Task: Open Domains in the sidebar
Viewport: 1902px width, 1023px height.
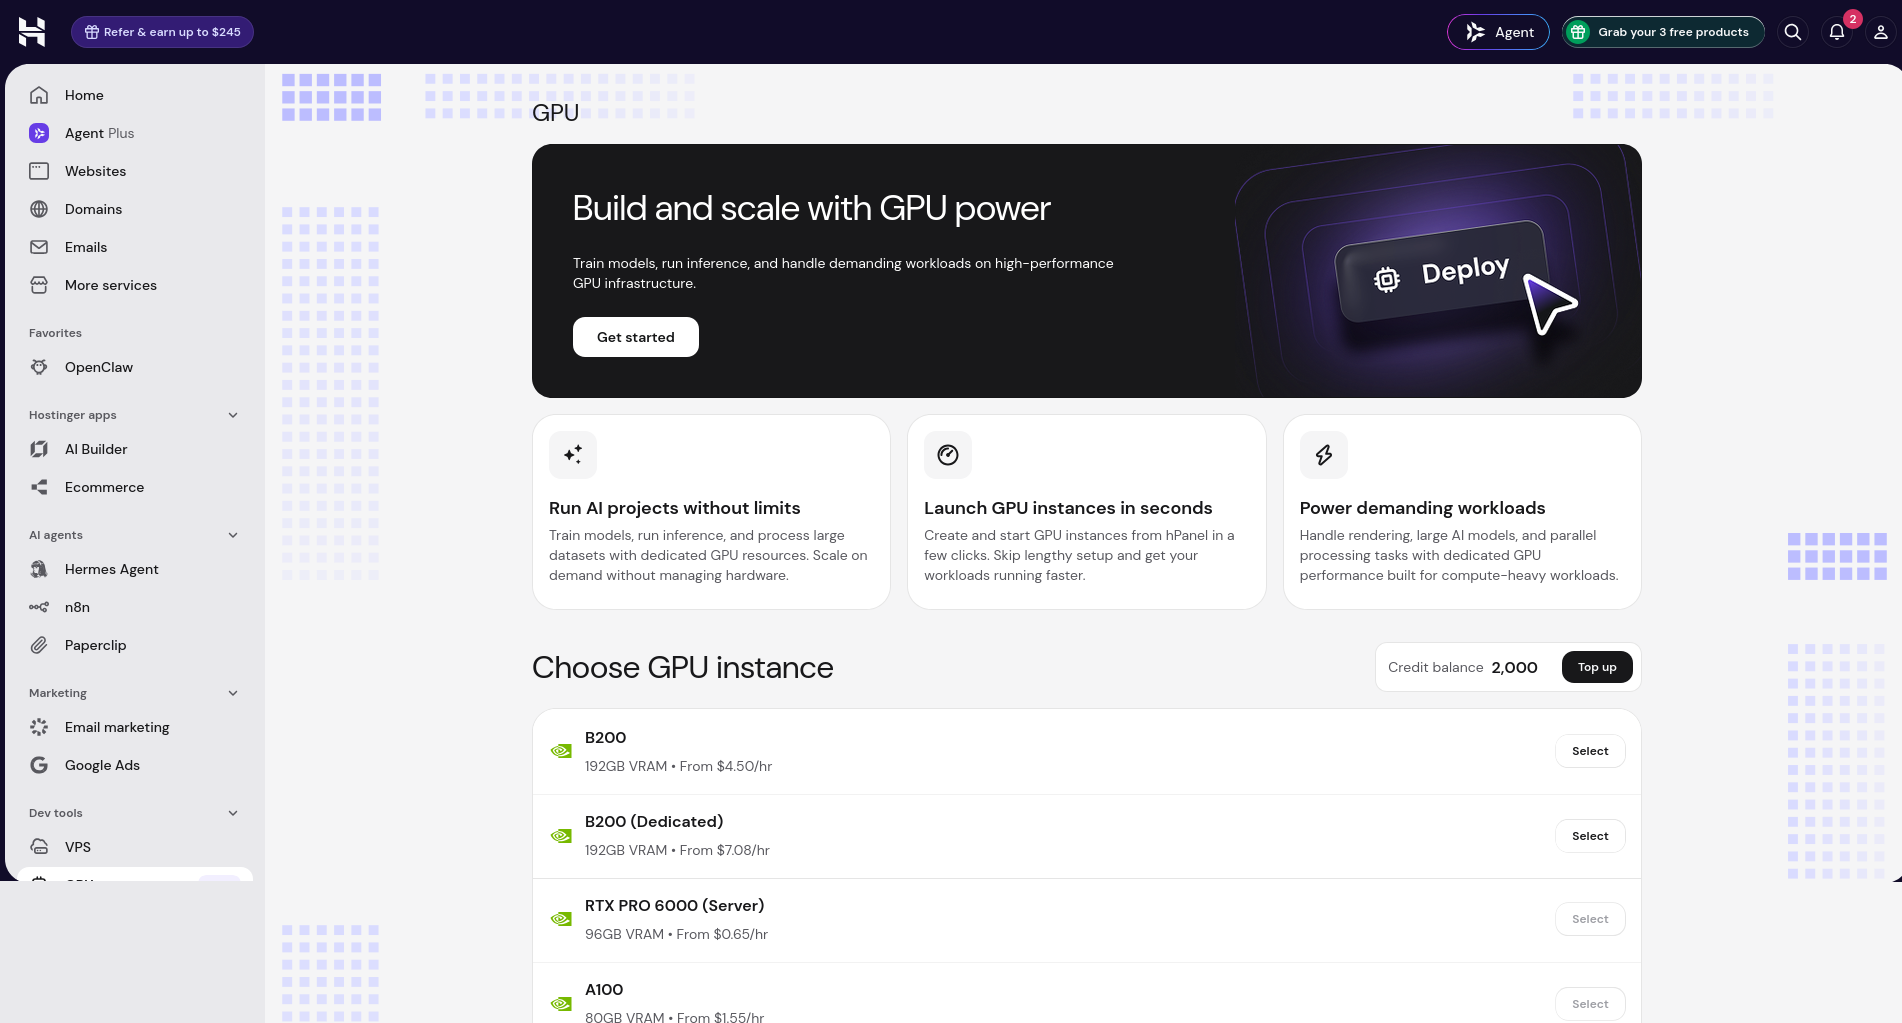Action: click(x=135, y=209)
